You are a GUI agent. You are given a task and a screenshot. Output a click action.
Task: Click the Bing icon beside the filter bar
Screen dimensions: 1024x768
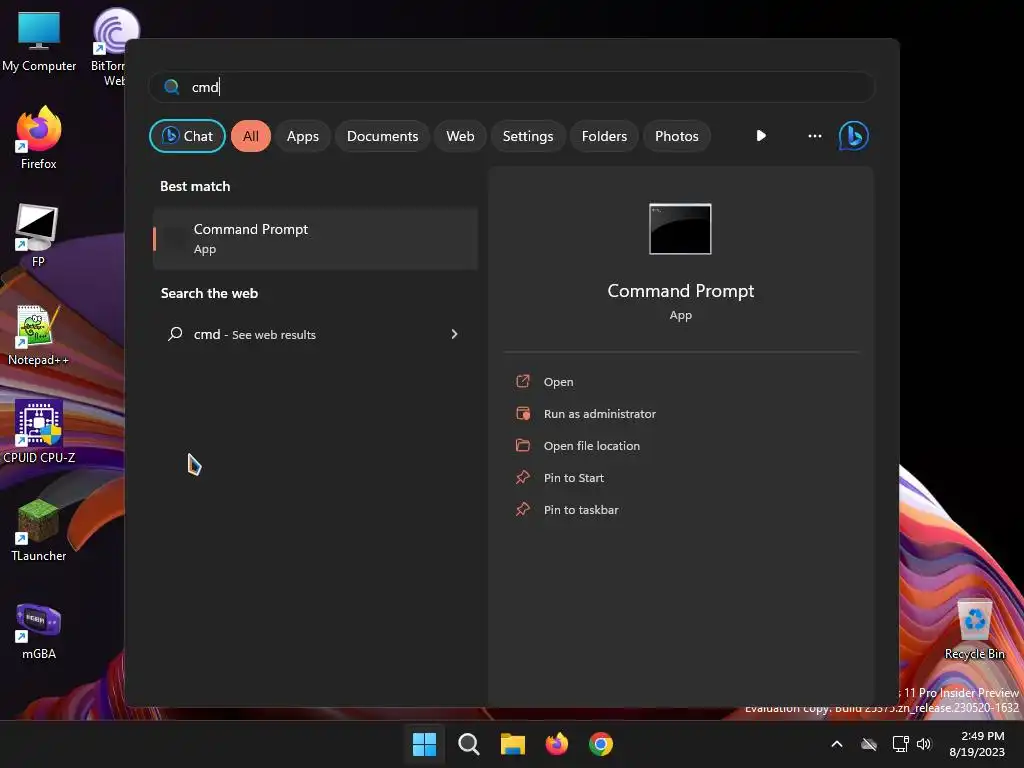point(853,136)
